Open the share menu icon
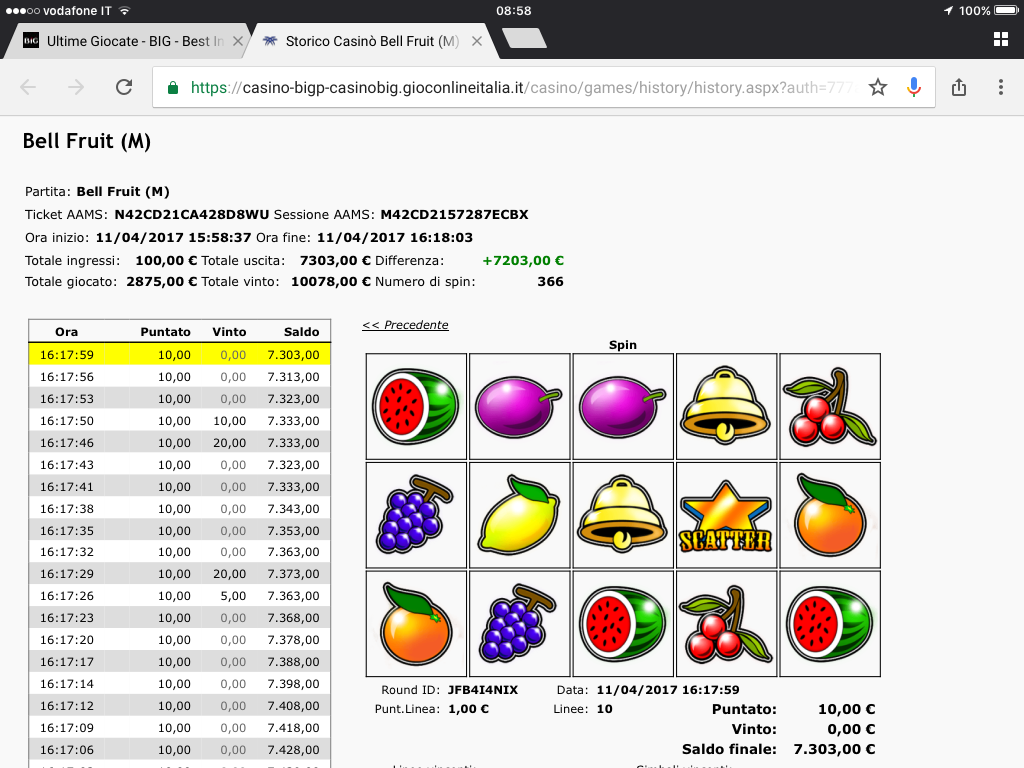The height and width of the screenshot is (768, 1024). 959,87
